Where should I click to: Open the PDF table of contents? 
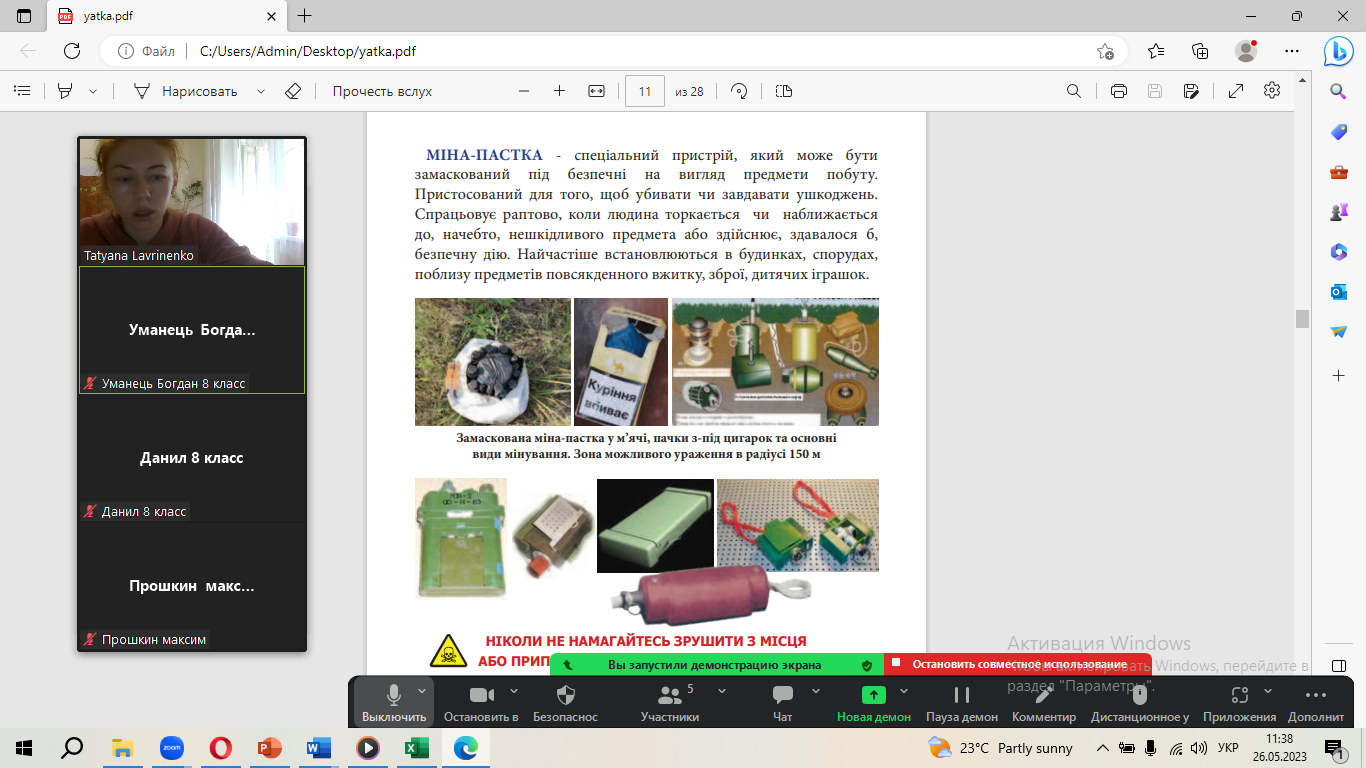(x=21, y=91)
